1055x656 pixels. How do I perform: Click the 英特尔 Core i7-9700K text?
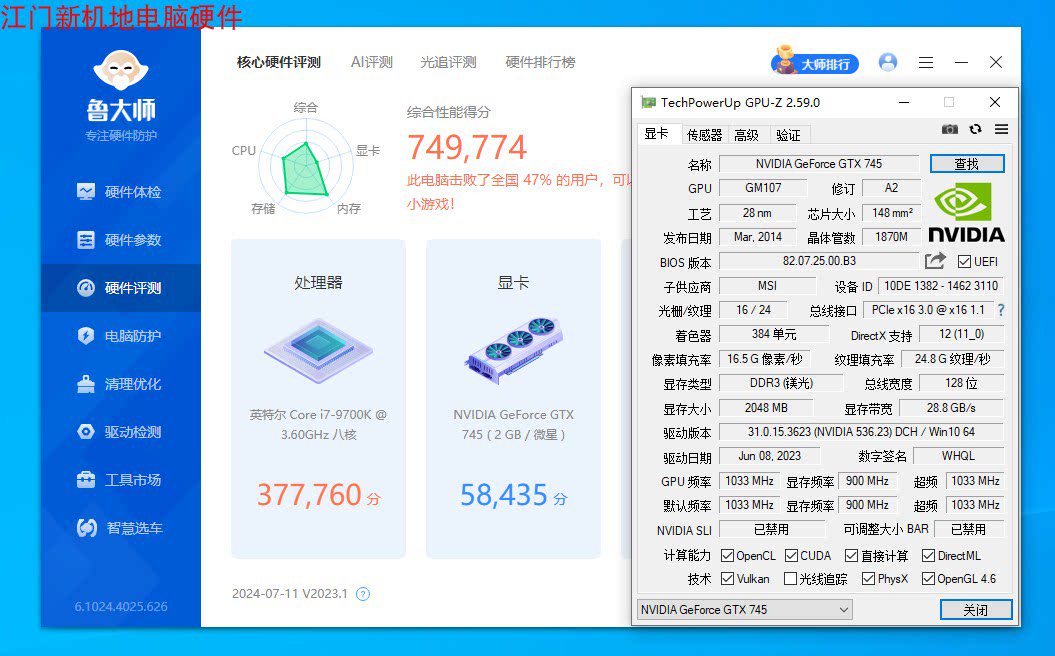(x=318, y=425)
